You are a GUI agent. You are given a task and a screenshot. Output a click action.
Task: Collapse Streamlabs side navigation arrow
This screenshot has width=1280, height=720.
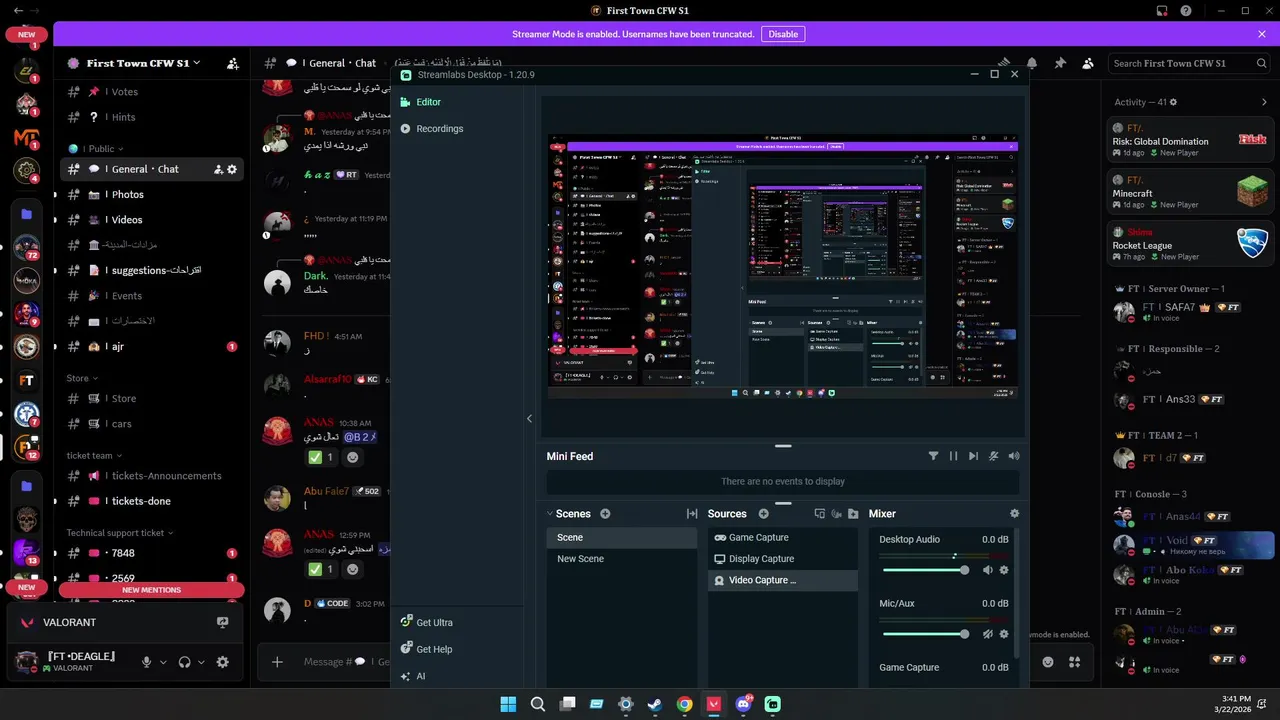(529, 419)
